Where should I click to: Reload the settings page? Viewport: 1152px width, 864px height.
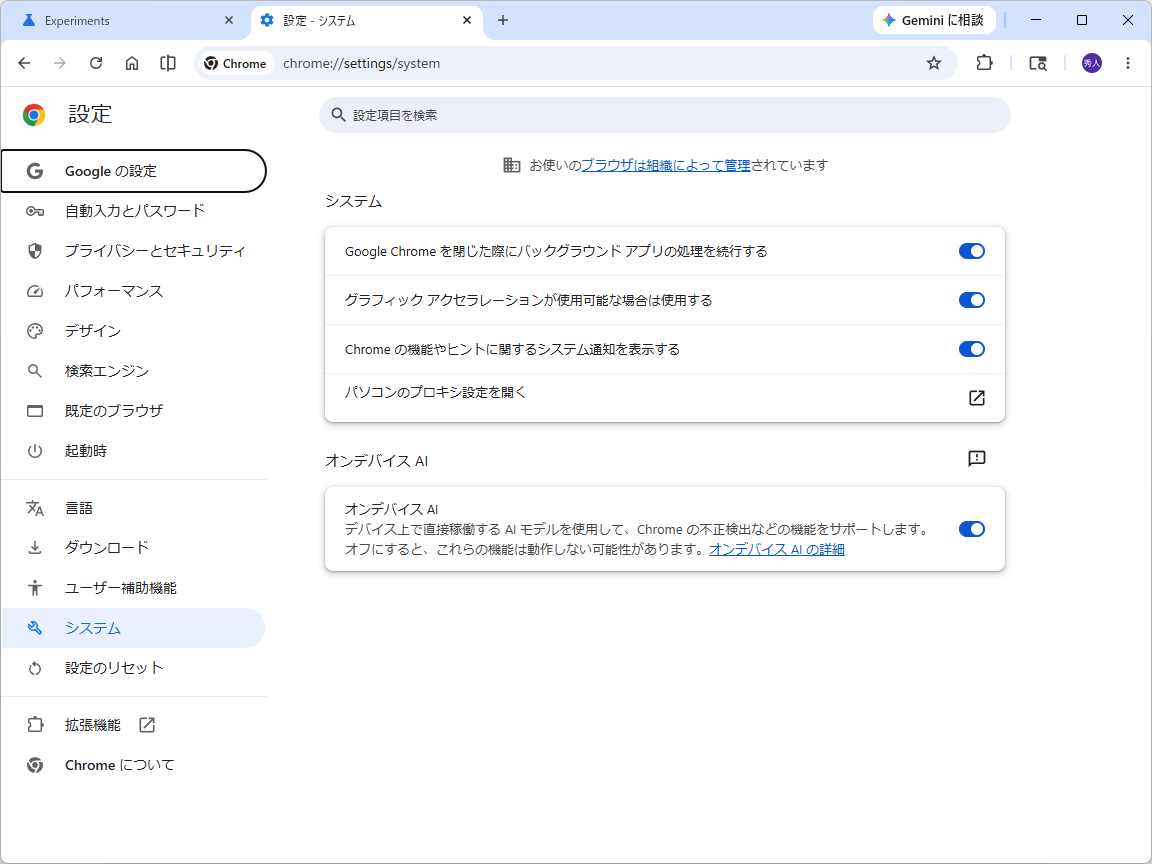click(x=96, y=63)
